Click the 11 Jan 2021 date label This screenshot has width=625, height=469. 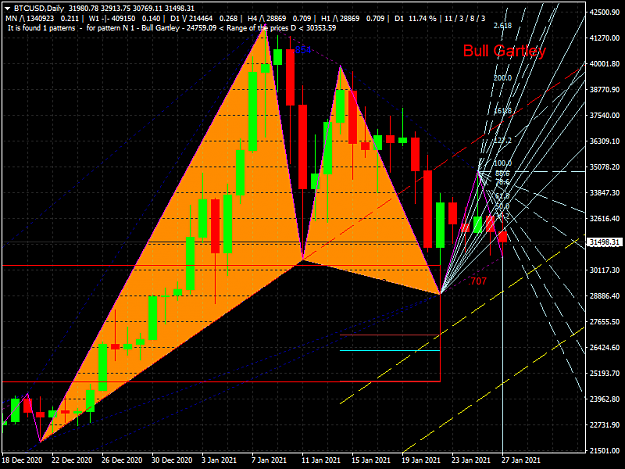pyautogui.click(x=321, y=460)
